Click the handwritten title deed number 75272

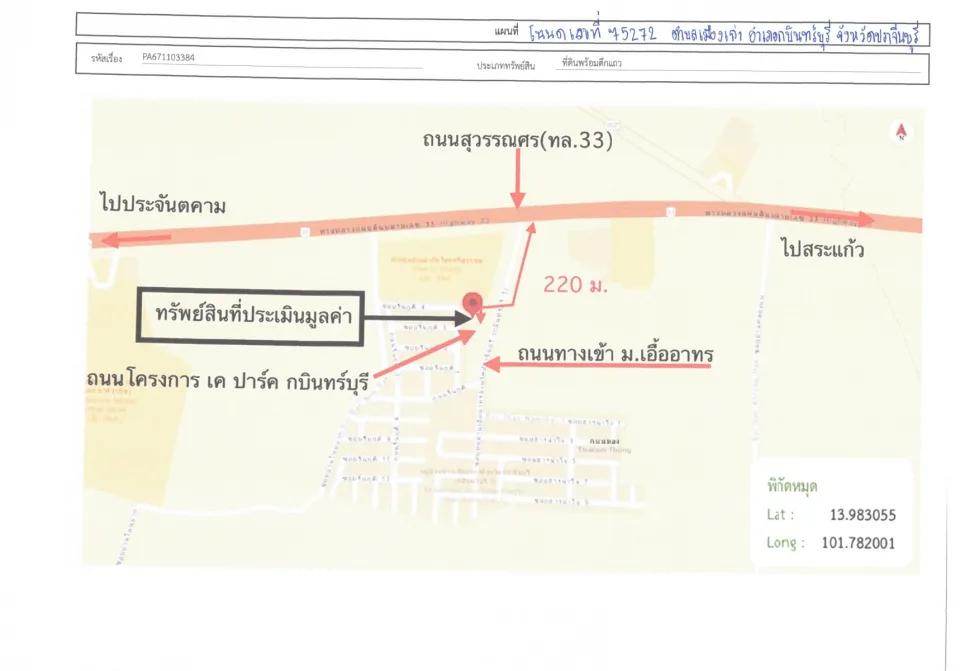(634, 33)
